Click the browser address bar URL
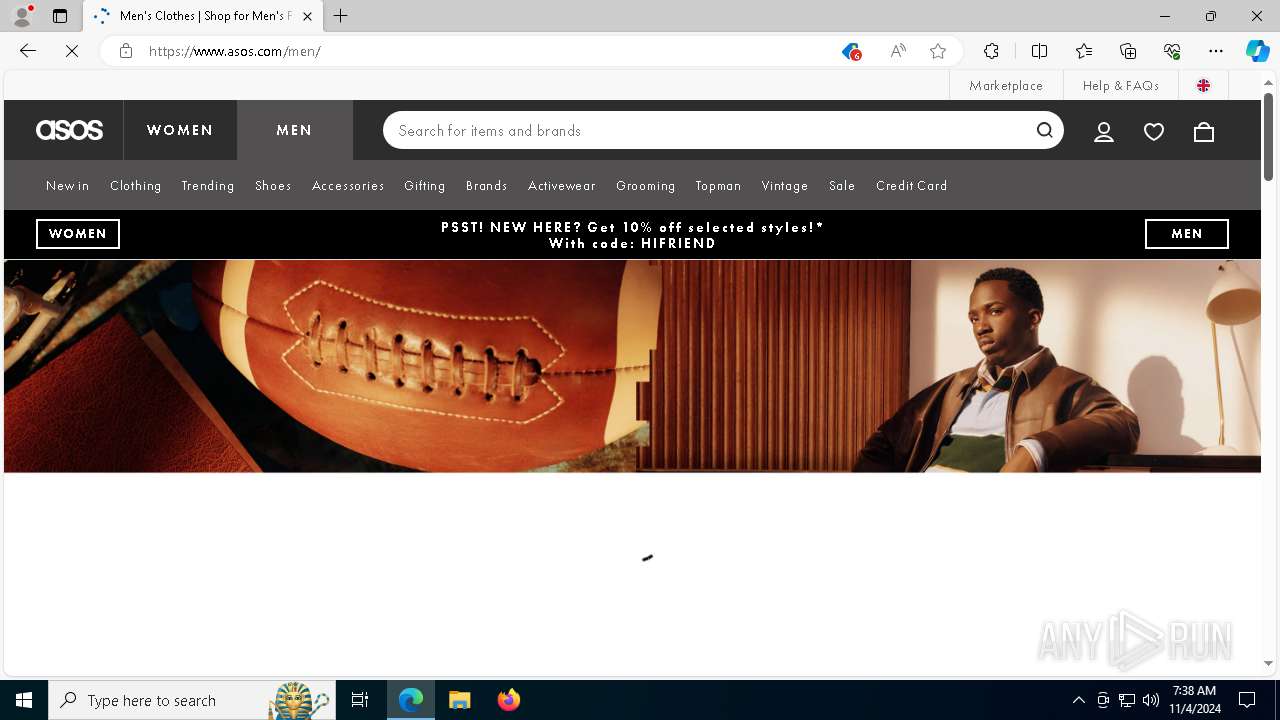The width and height of the screenshot is (1280, 720). (x=235, y=51)
